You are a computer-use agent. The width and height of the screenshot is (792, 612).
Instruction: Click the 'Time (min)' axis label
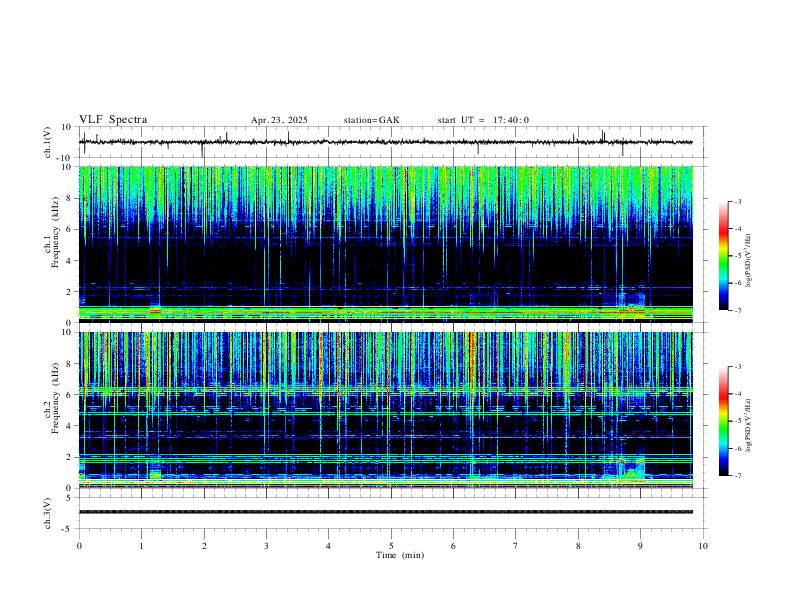tap(400, 555)
